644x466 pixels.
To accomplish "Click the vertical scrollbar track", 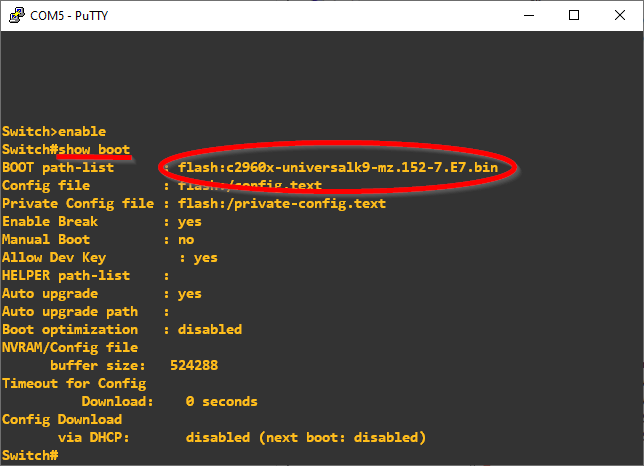I will pyautogui.click(x=634, y=250).
